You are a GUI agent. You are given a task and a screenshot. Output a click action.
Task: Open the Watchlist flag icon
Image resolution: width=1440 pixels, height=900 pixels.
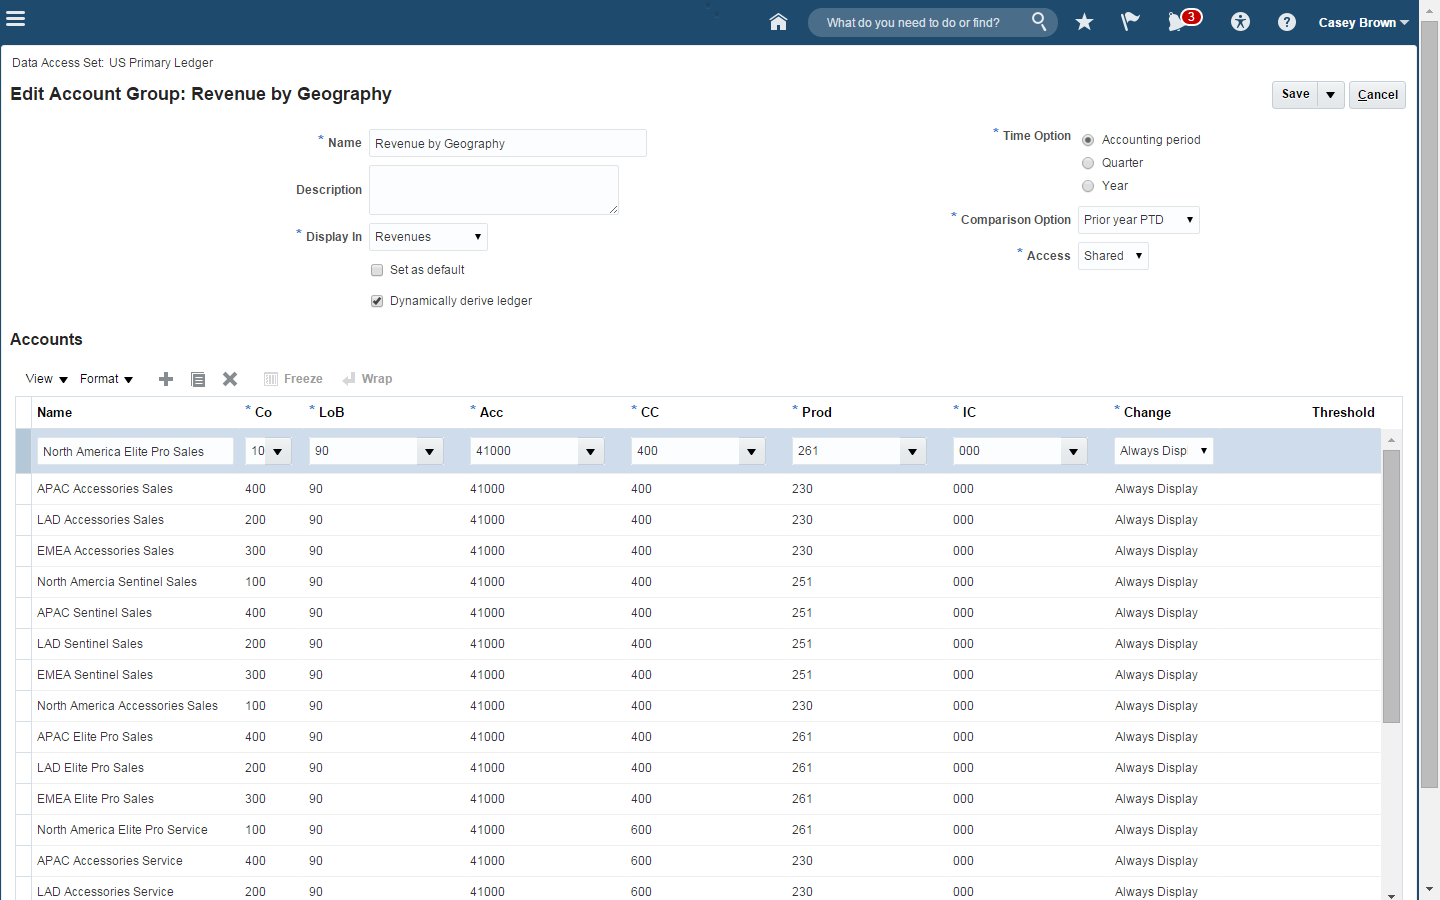1130,22
